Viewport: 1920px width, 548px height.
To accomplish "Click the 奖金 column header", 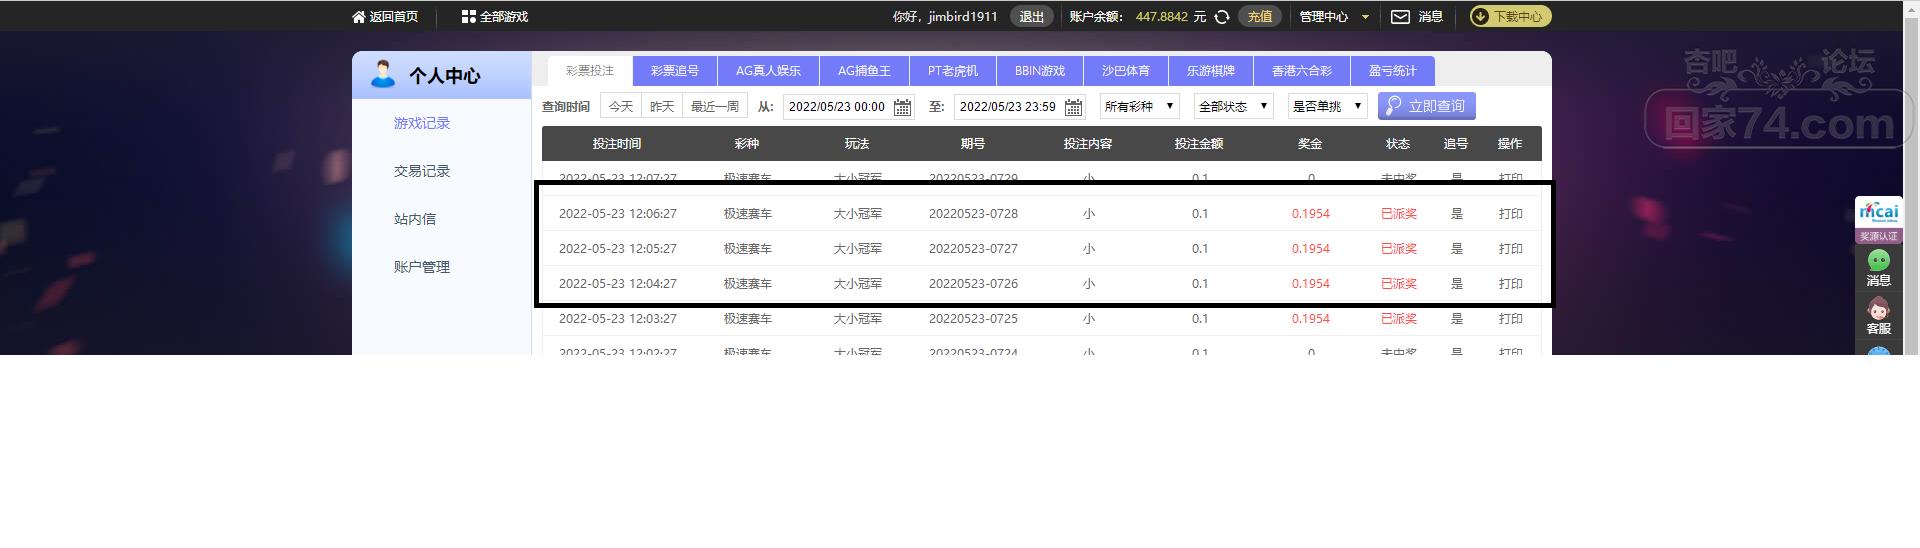I will pyautogui.click(x=1310, y=144).
